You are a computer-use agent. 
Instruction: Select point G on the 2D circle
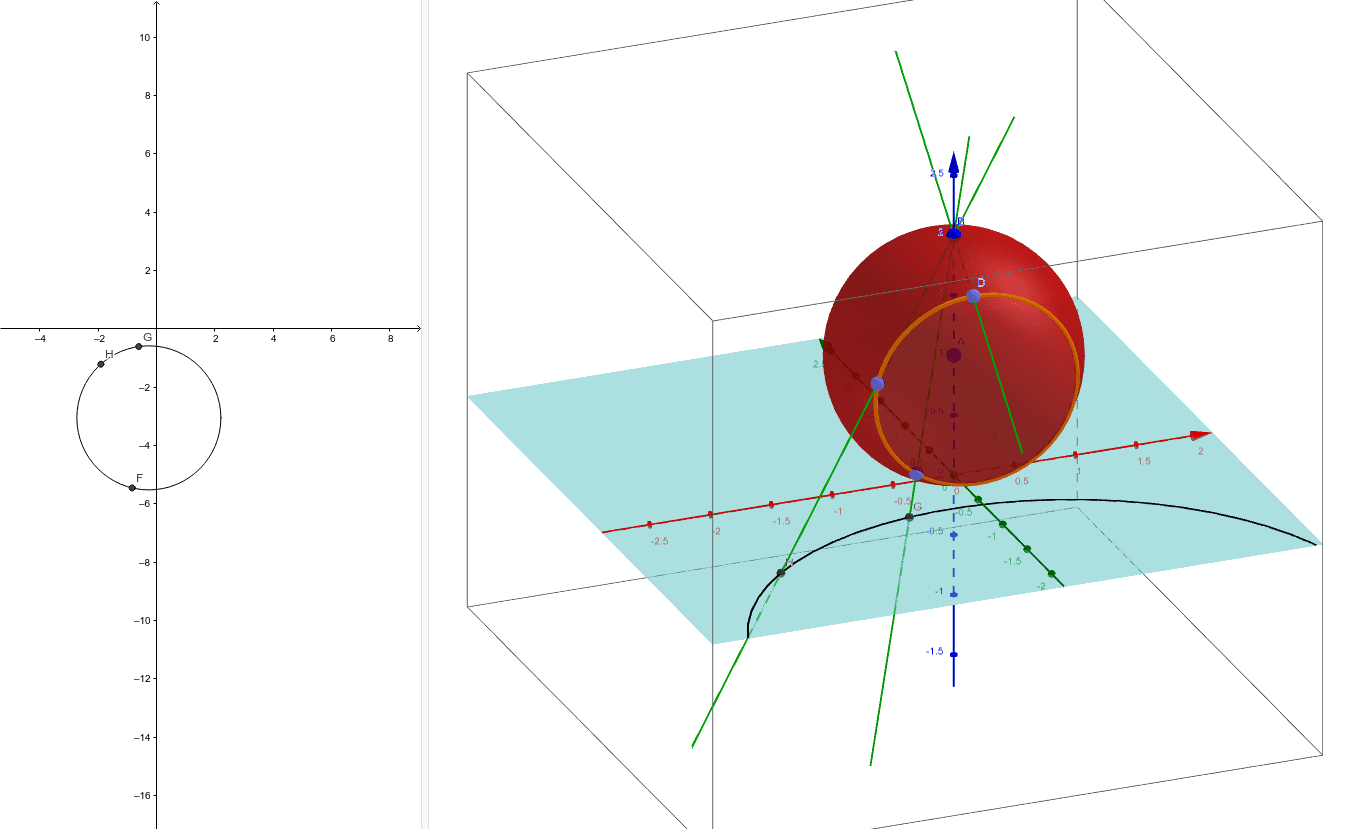tap(139, 347)
